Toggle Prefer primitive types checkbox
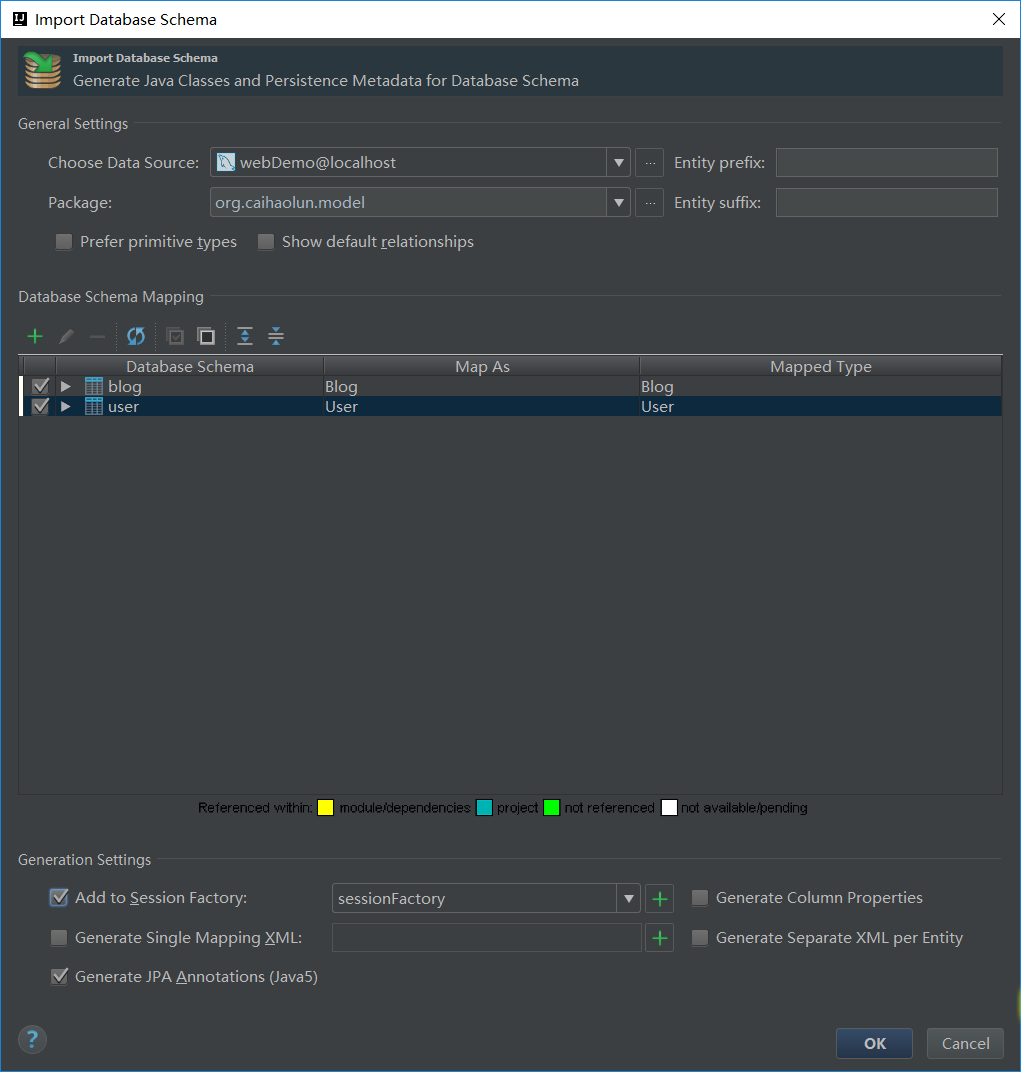Image resolution: width=1021 pixels, height=1072 pixels. pyautogui.click(x=64, y=242)
